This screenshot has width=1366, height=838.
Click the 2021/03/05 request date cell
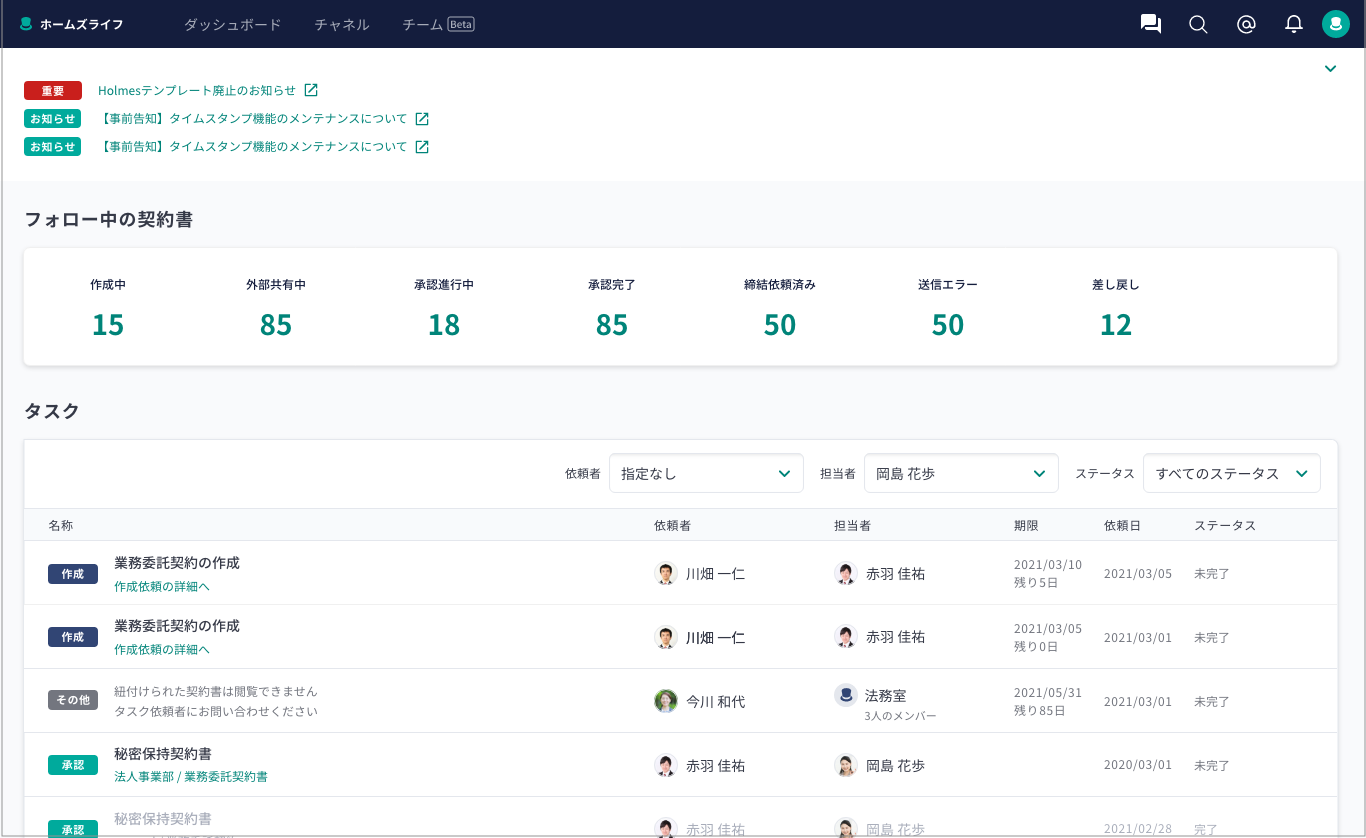pyautogui.click(x=1138, y=573)
